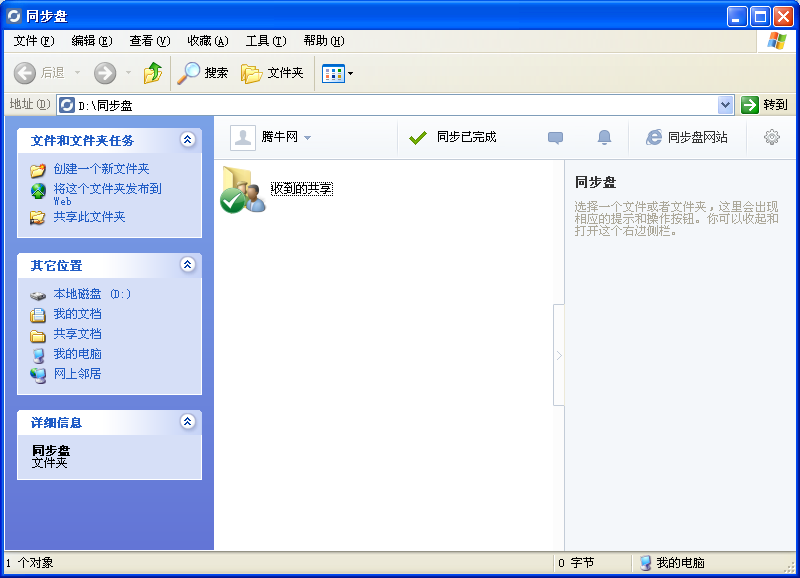Click the green sync completed checkmark

pos(418,137)
